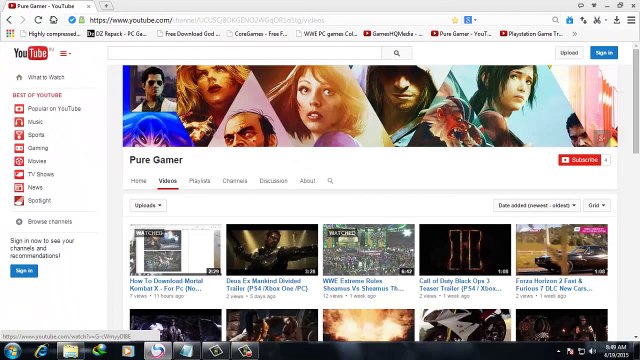Screen dimensions: 640x360
Task: Click the channel search magnifier icon
Action: click(330, 181)
